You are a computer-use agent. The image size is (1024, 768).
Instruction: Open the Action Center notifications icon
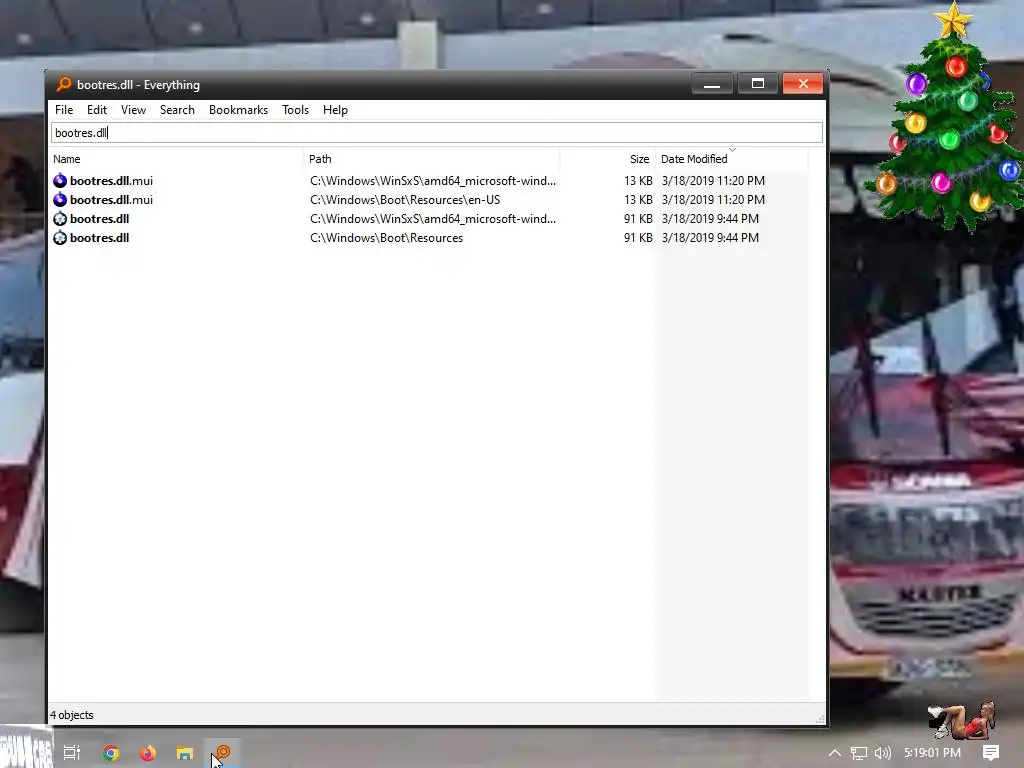(991, 753)
